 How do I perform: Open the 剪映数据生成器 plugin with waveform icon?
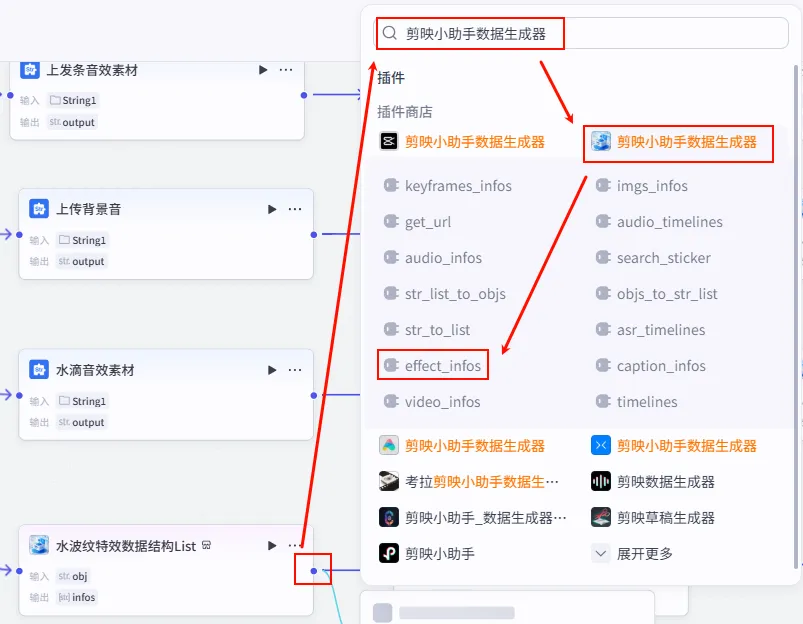[x=652, y=482]
